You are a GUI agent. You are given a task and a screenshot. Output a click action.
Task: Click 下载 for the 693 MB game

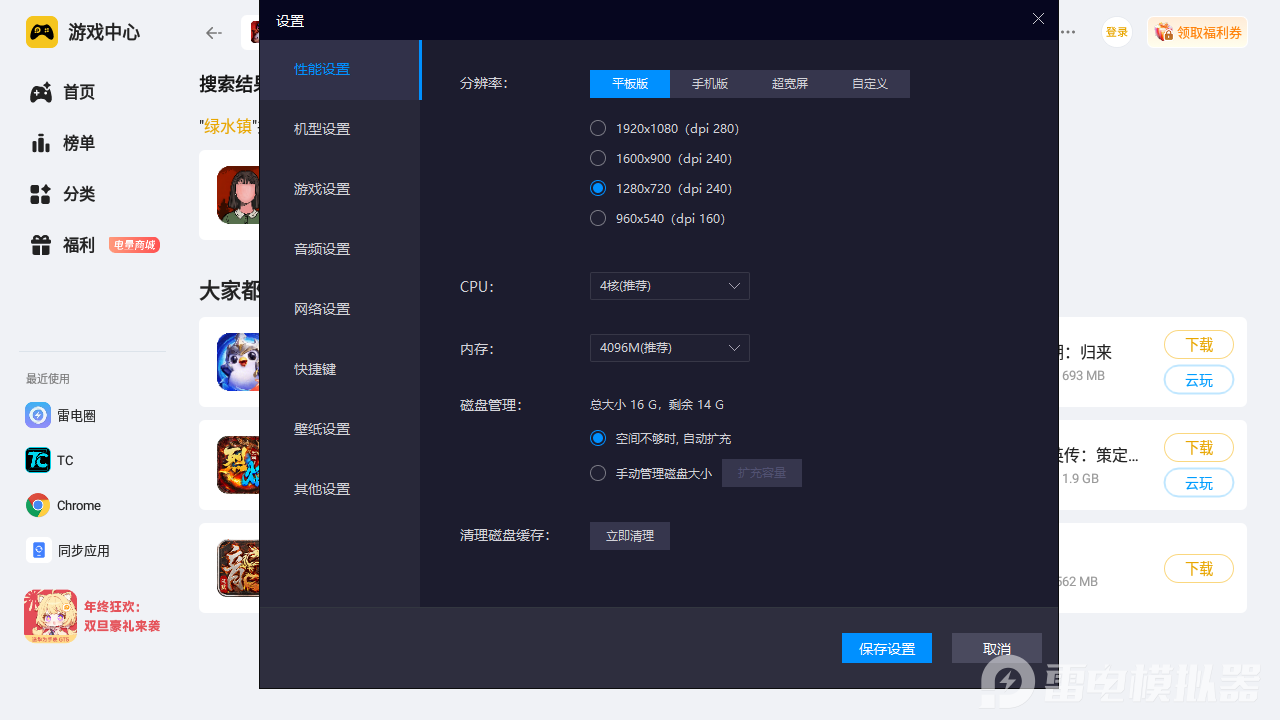(x=1199, y=345)
